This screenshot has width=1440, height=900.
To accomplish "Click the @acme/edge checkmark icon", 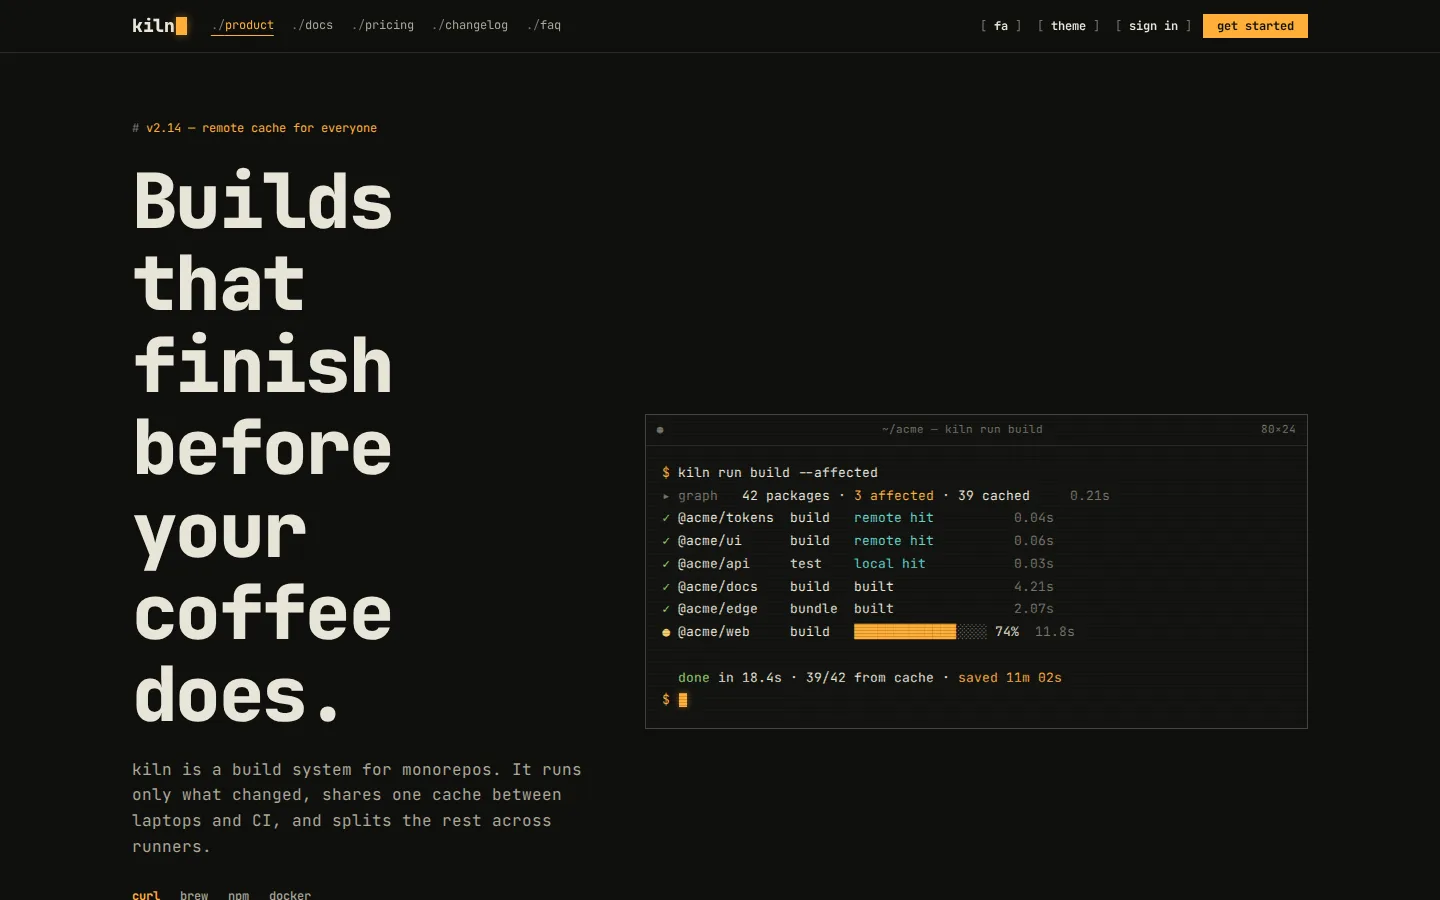I will pyautogui.click(x=666, y=609).
